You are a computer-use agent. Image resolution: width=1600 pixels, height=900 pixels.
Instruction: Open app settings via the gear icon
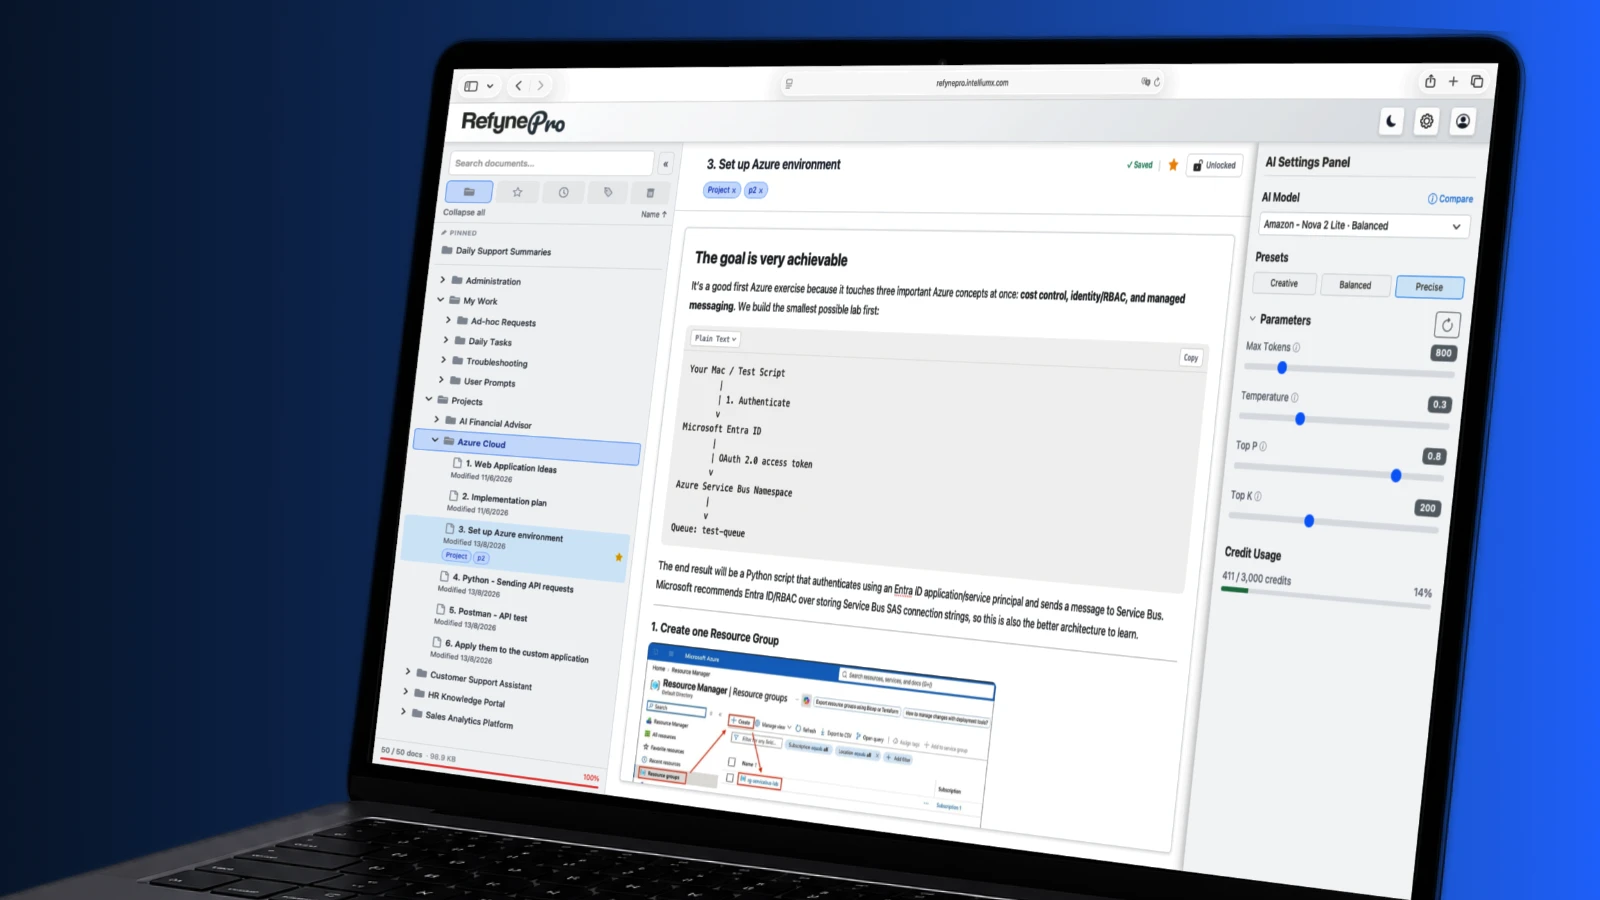[x=1427, y=121]
